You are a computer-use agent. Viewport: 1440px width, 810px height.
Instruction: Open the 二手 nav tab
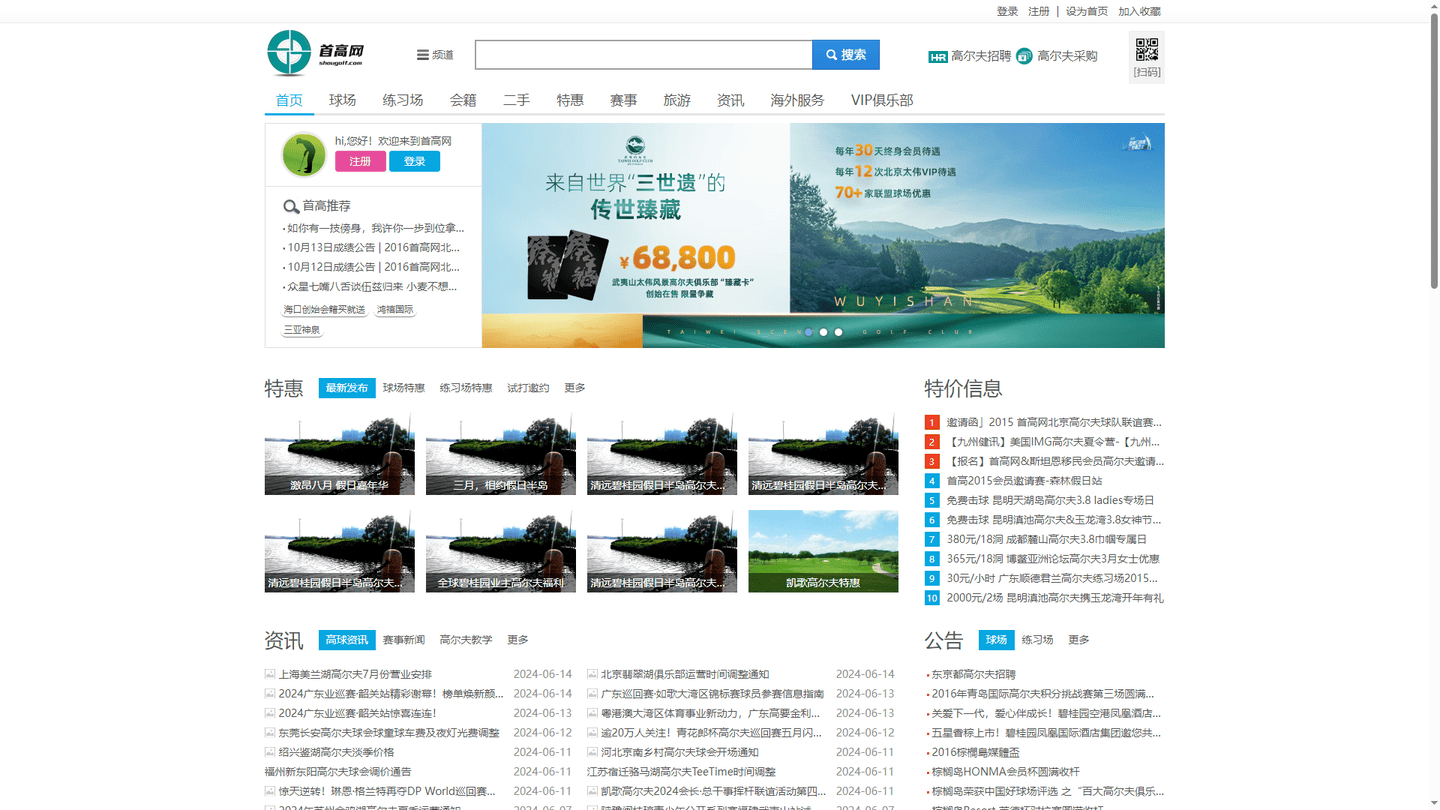click(x=516, y=100)
